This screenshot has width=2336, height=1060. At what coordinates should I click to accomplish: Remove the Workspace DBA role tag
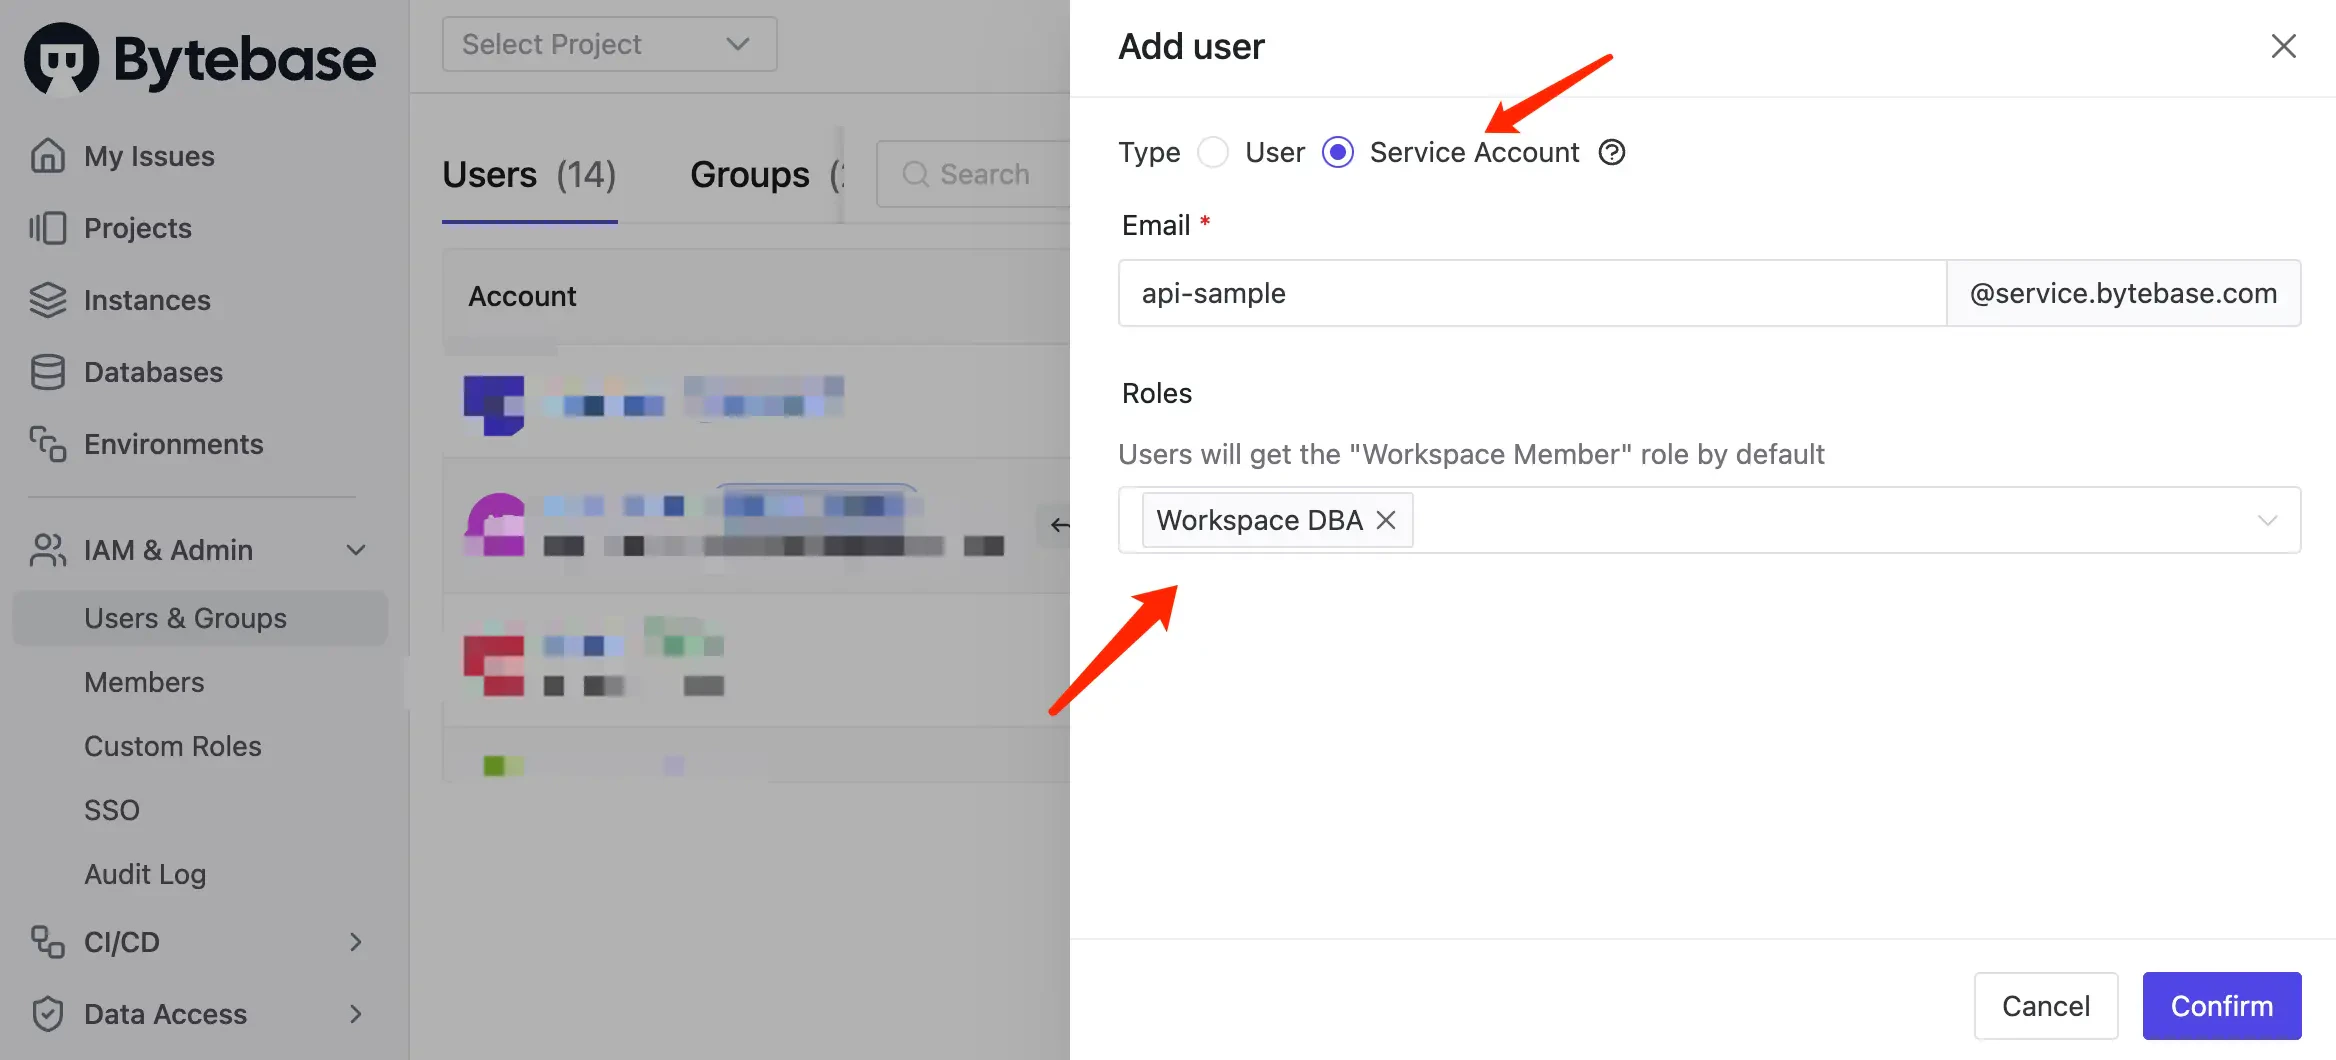pyautogui.click(x=1385, y=520)
